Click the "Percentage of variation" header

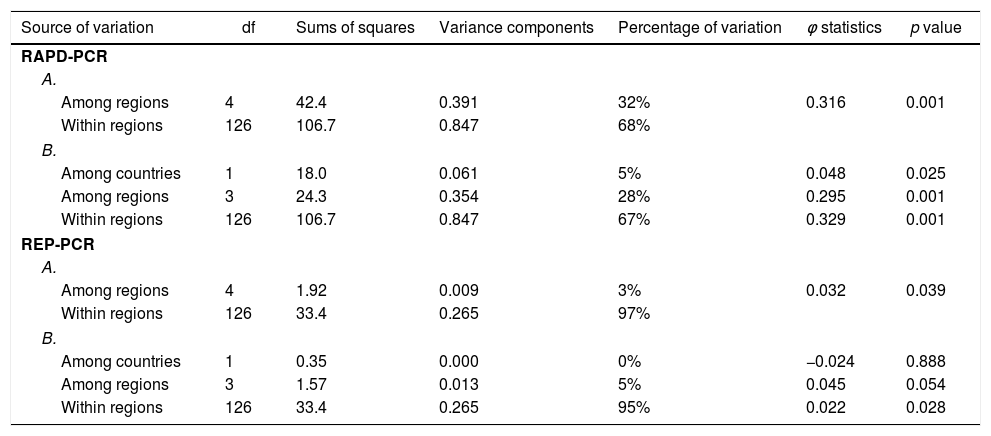pos(700,28)
